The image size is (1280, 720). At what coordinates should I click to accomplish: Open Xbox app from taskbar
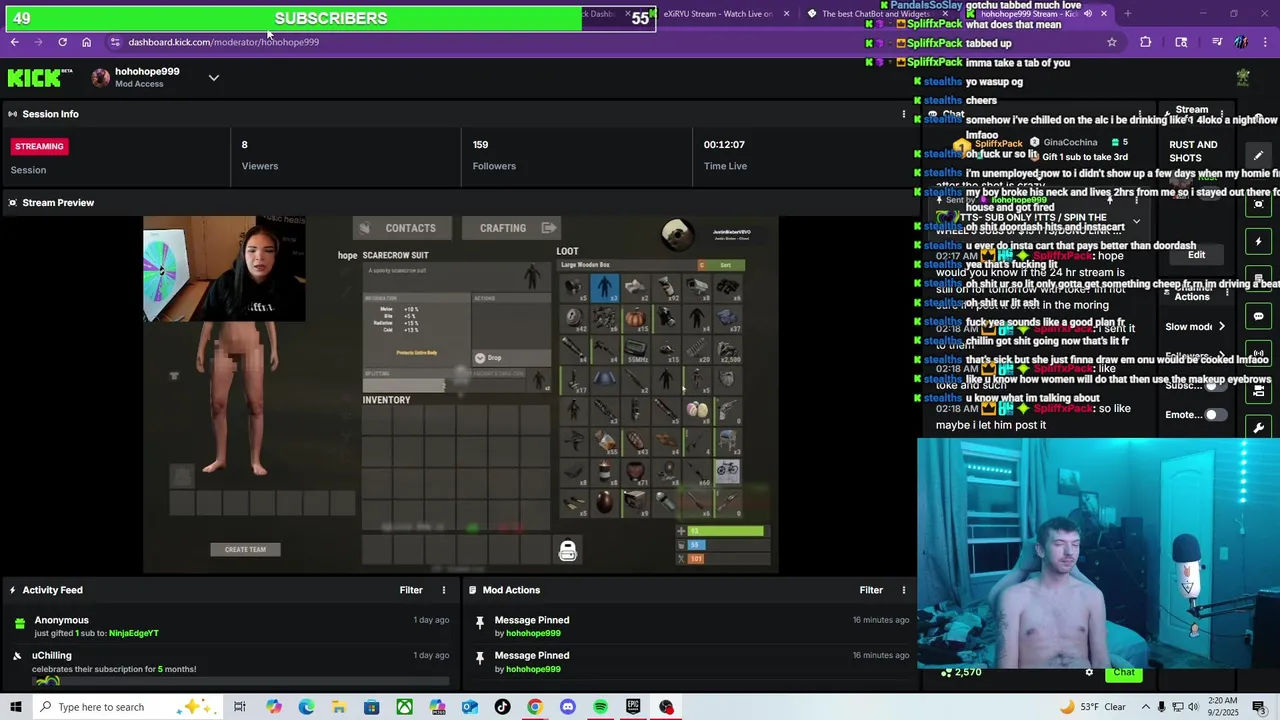[404, 707]
